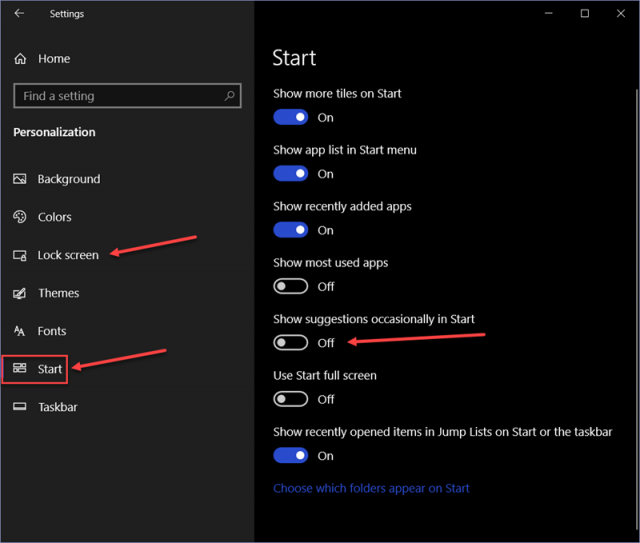Toggle recently opened items in Jump Lists

point(291,455)
